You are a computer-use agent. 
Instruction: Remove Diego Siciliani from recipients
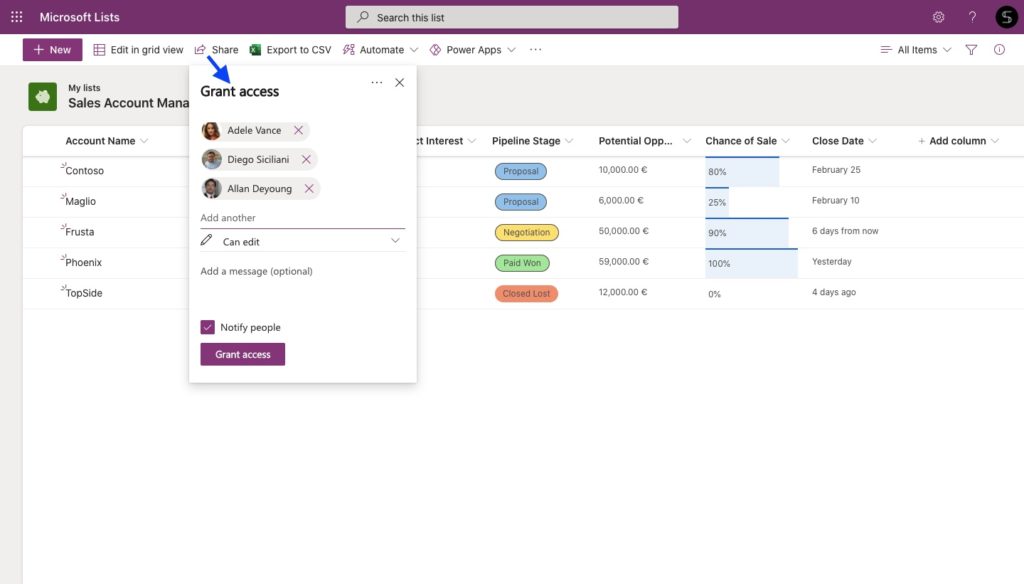(x=306, y=159)
